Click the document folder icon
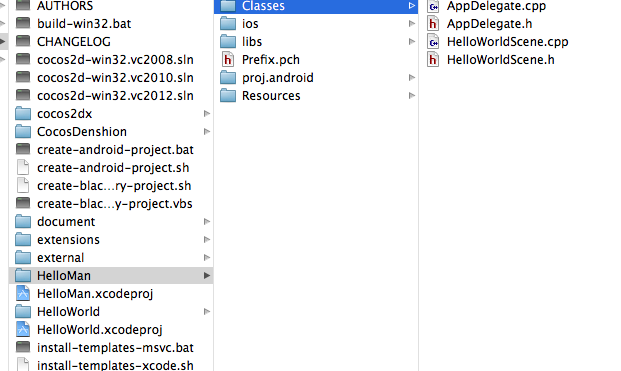 point(23,221)
